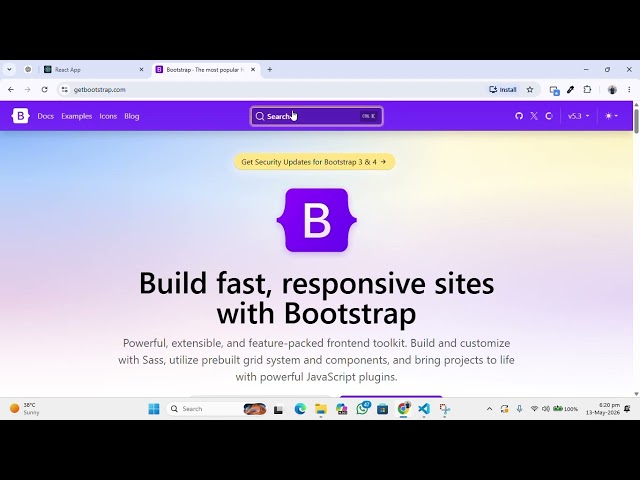640x480 pixels.
Task: Open the Open Collective icon link
Action: (x=549, y=116)
